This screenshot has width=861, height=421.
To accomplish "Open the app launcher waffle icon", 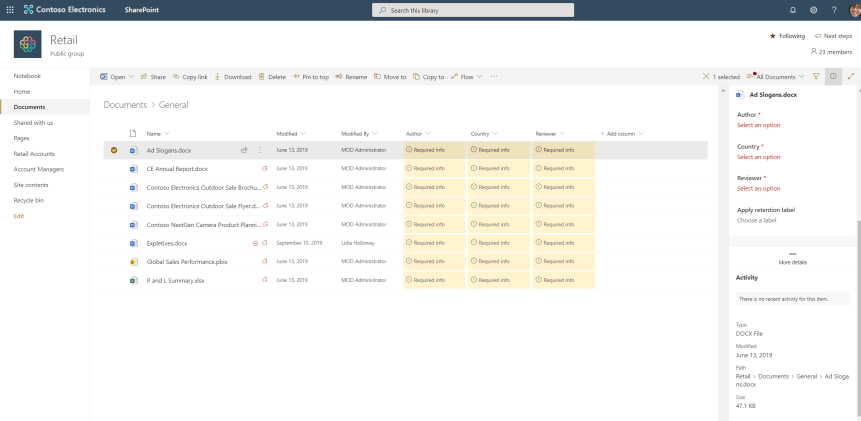I will (10, 10).
